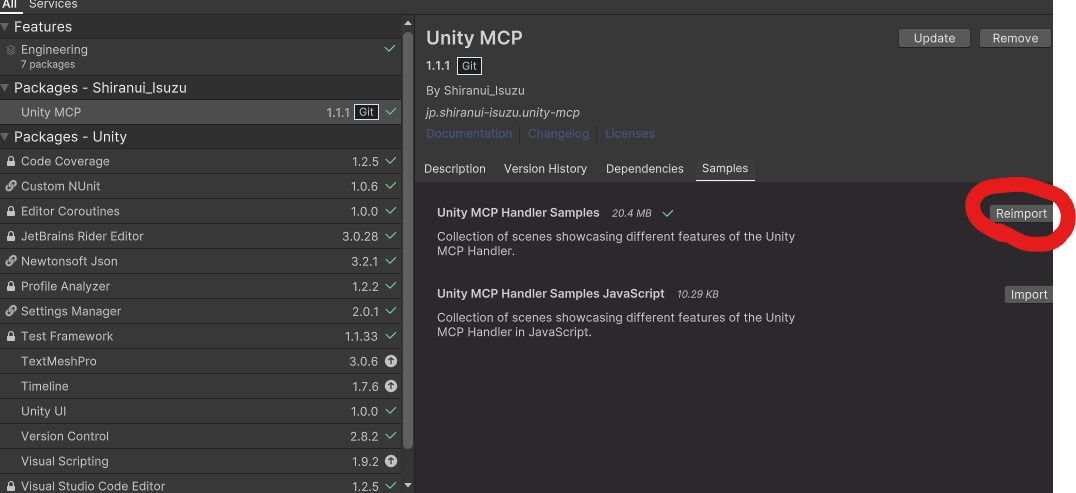Screen dimensions: 1076x493
Task: Click the imported checkmark next to 20.4 MB
Action: pos(668,214)
